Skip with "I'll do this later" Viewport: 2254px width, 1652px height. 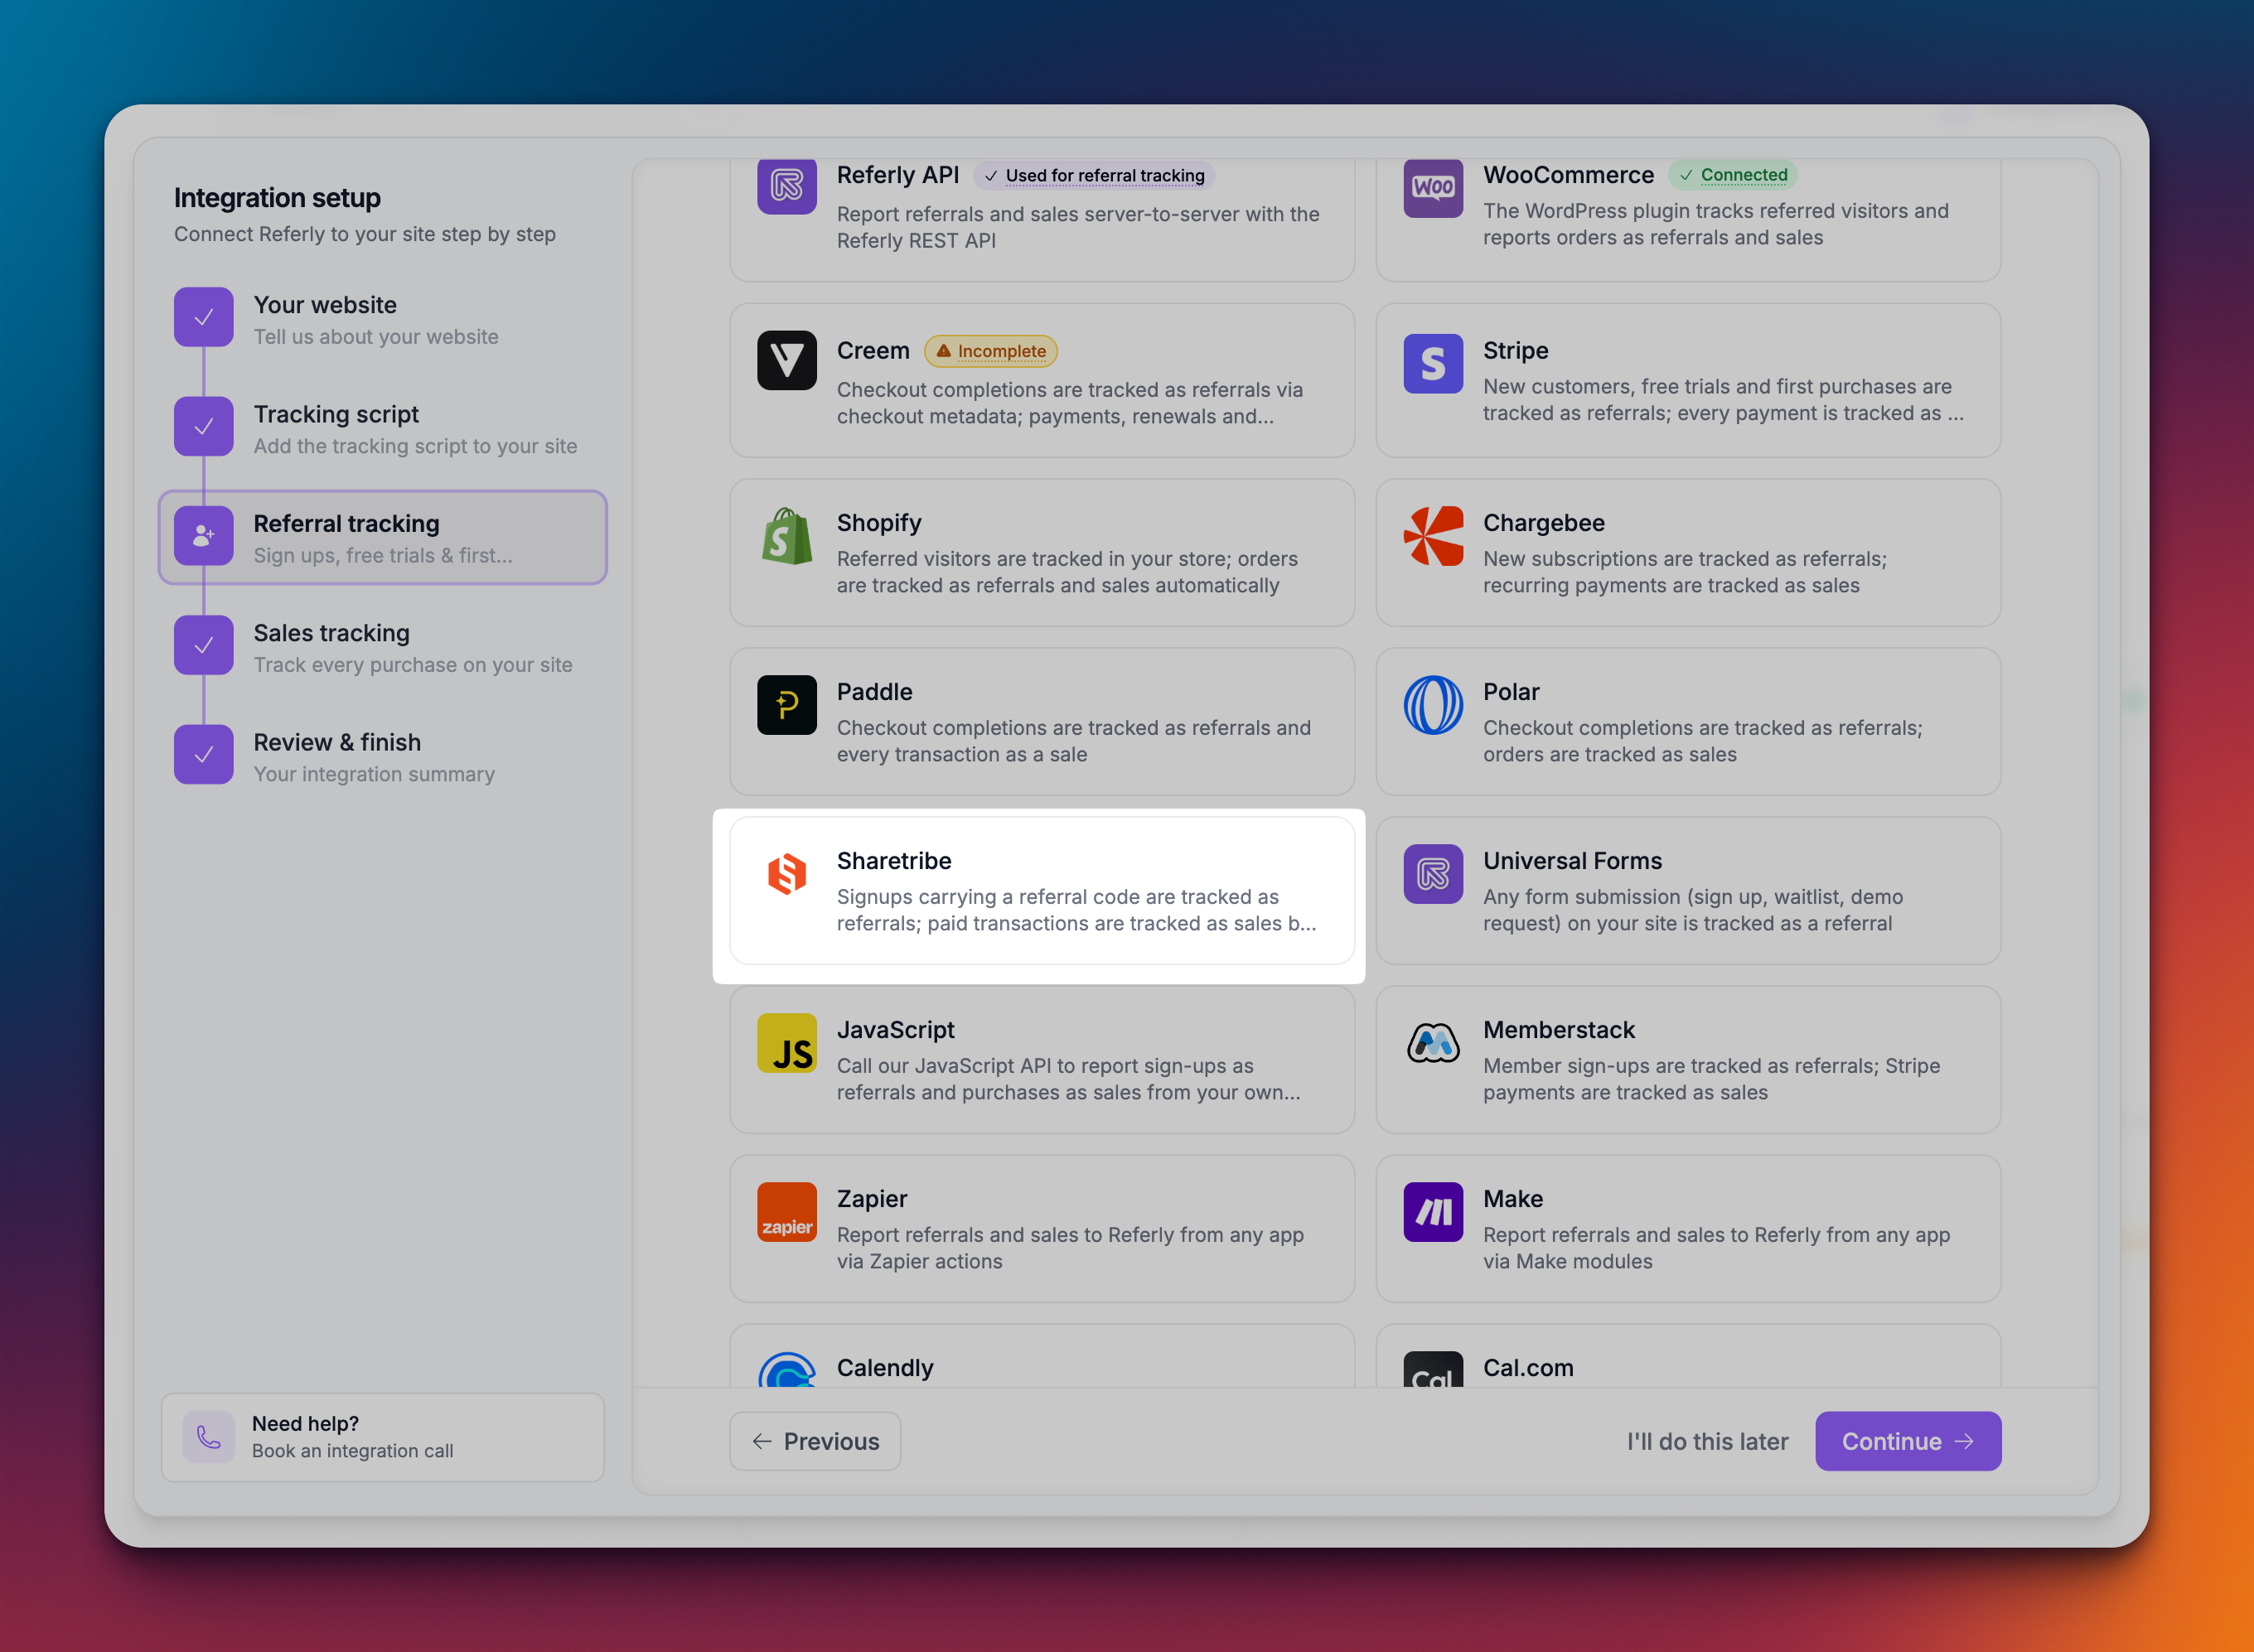1706,1441
